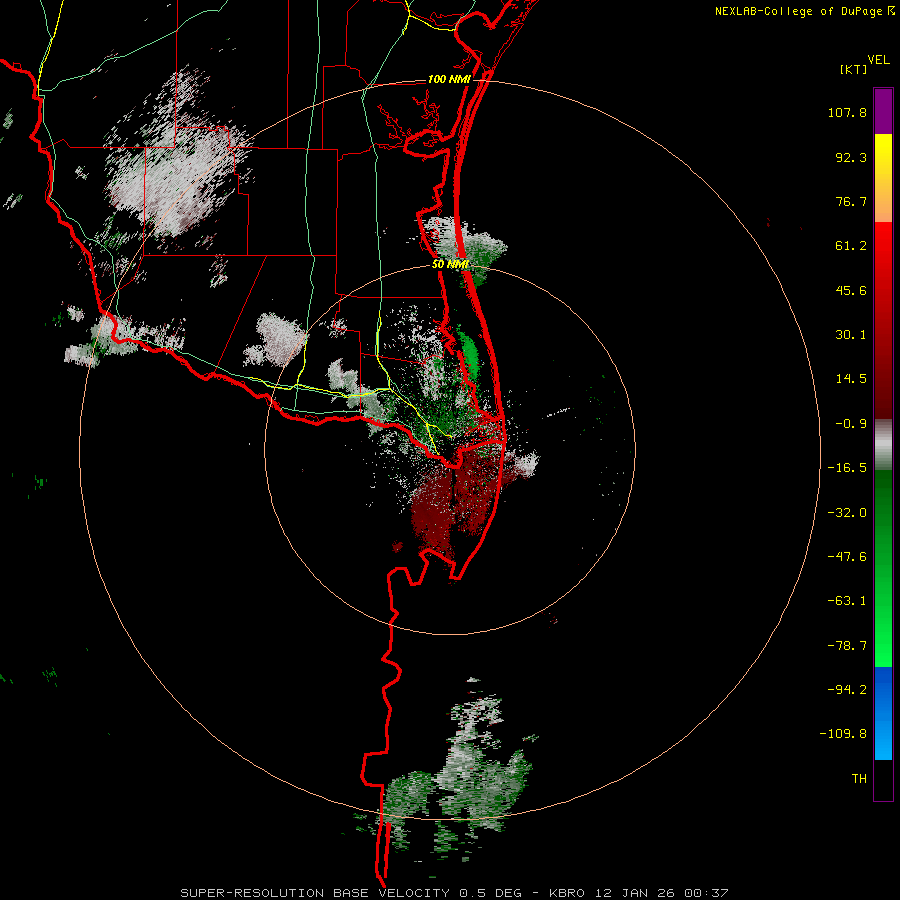Select the 76.7 legend value
The image size is (900, 900).
point(851,201)
